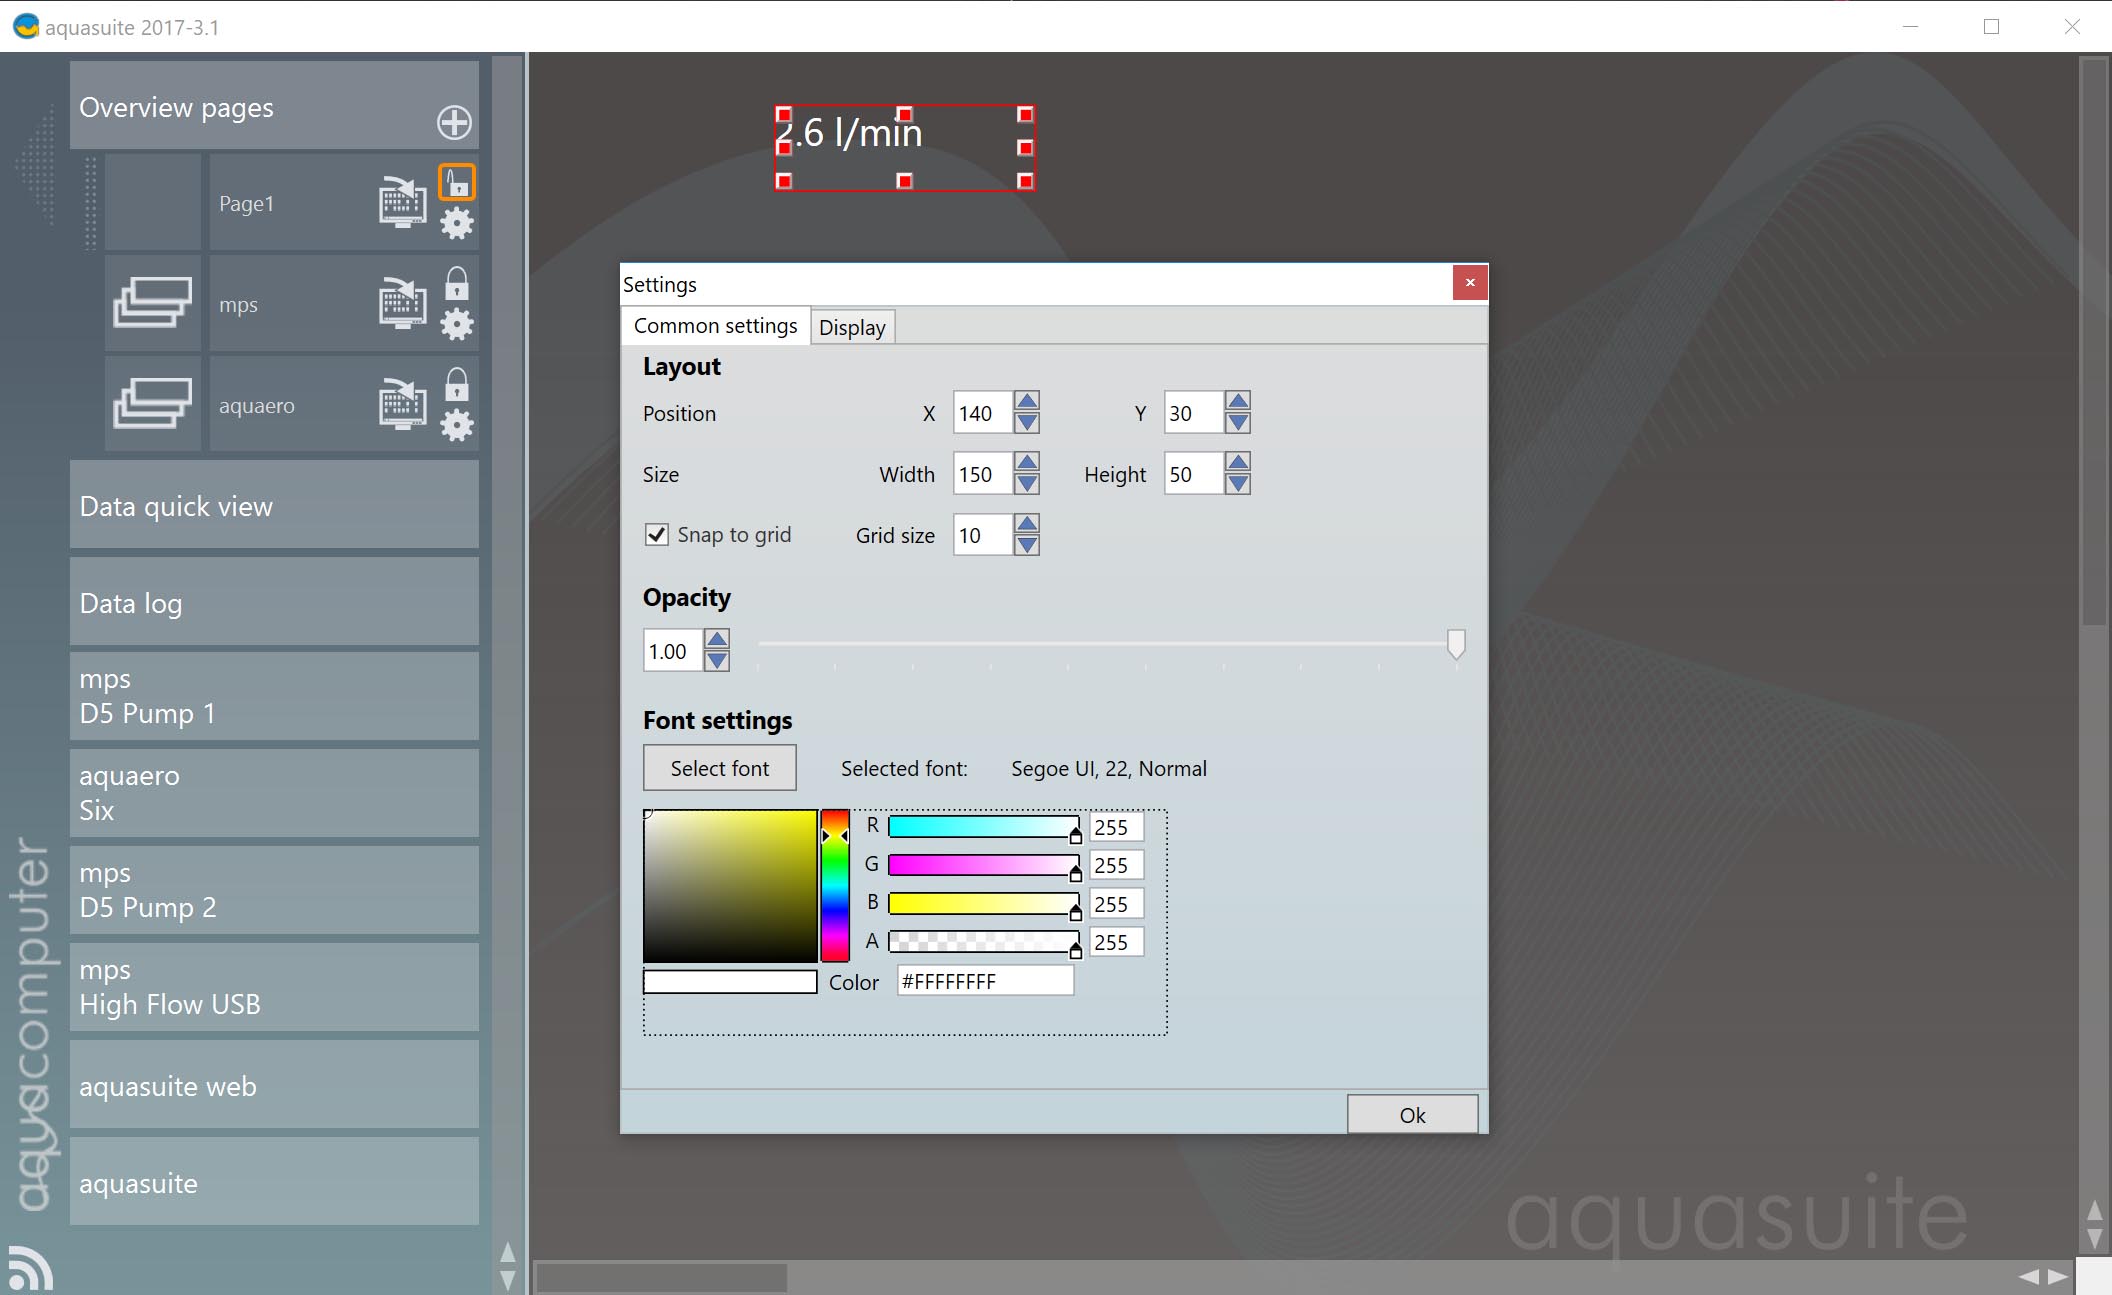Click the aquaero page stacked-windows icon

click(x=153, y=404)
